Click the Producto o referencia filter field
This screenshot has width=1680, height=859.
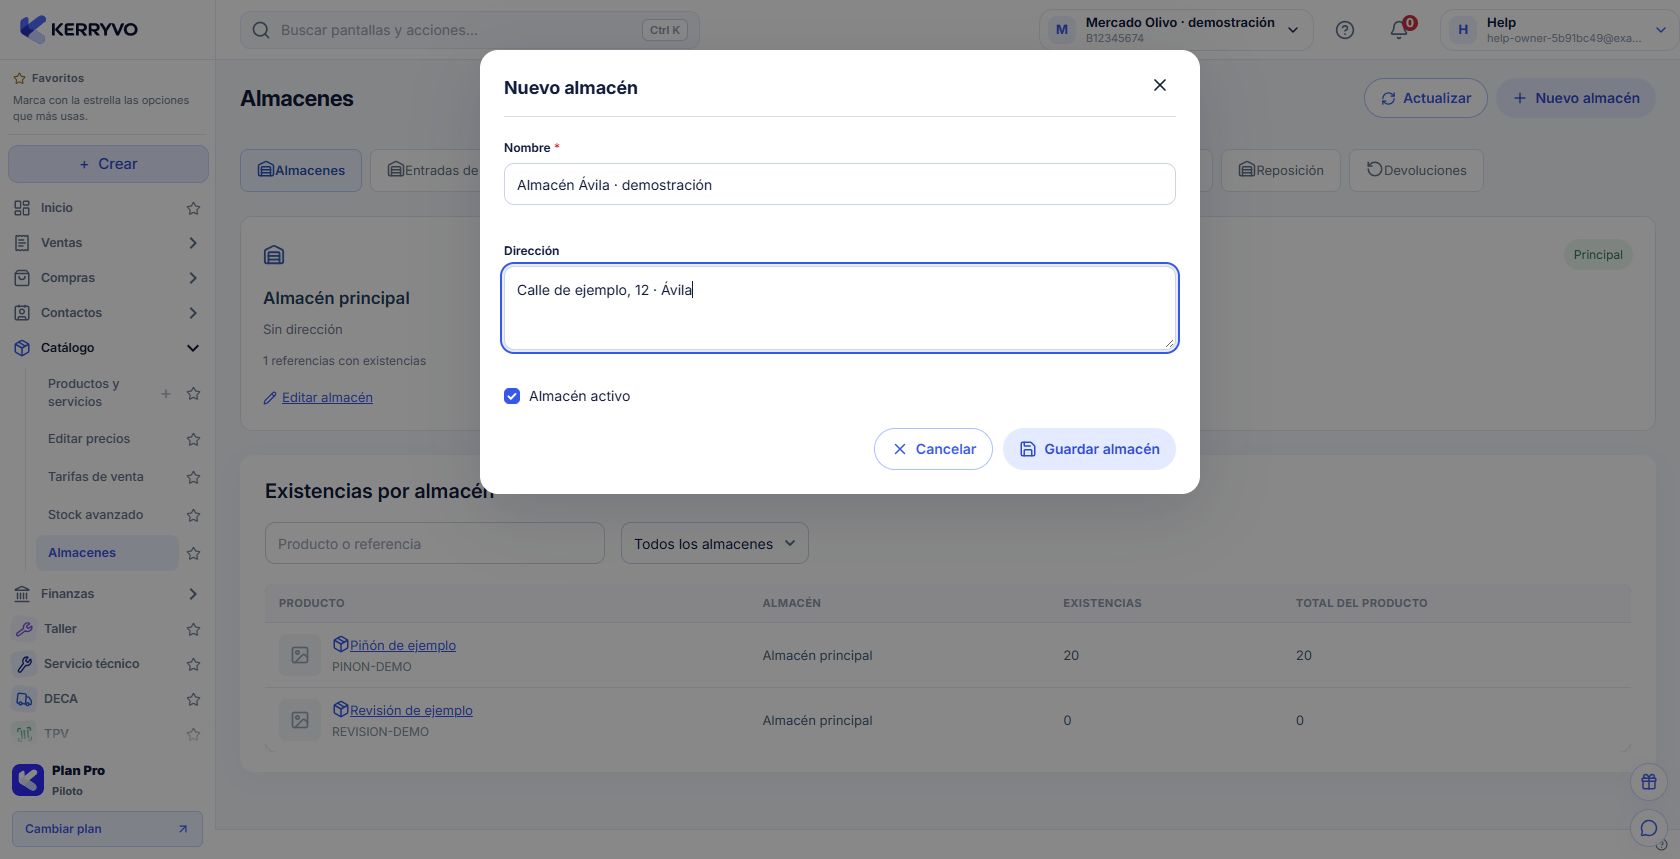[435, 543]
